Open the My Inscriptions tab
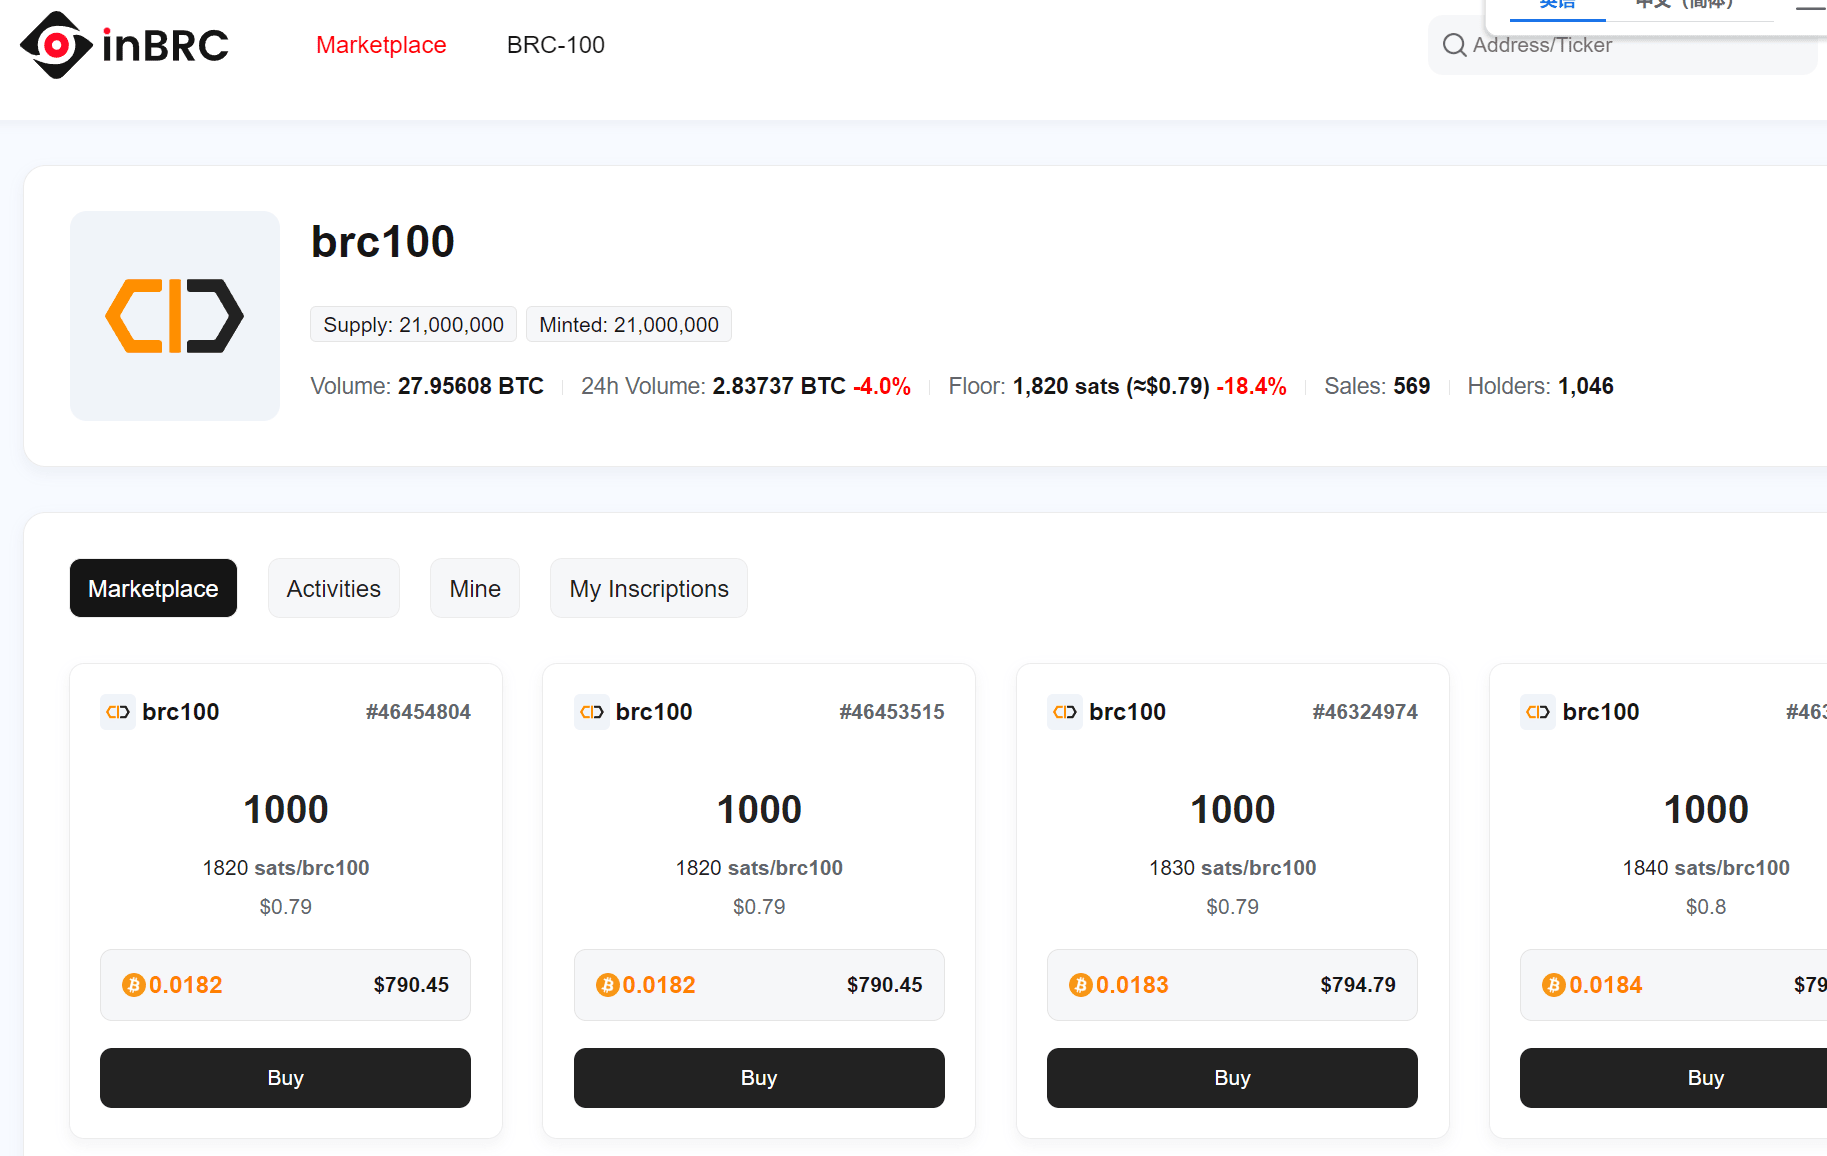This screenshot has width=1827, height=1156. 648,588
